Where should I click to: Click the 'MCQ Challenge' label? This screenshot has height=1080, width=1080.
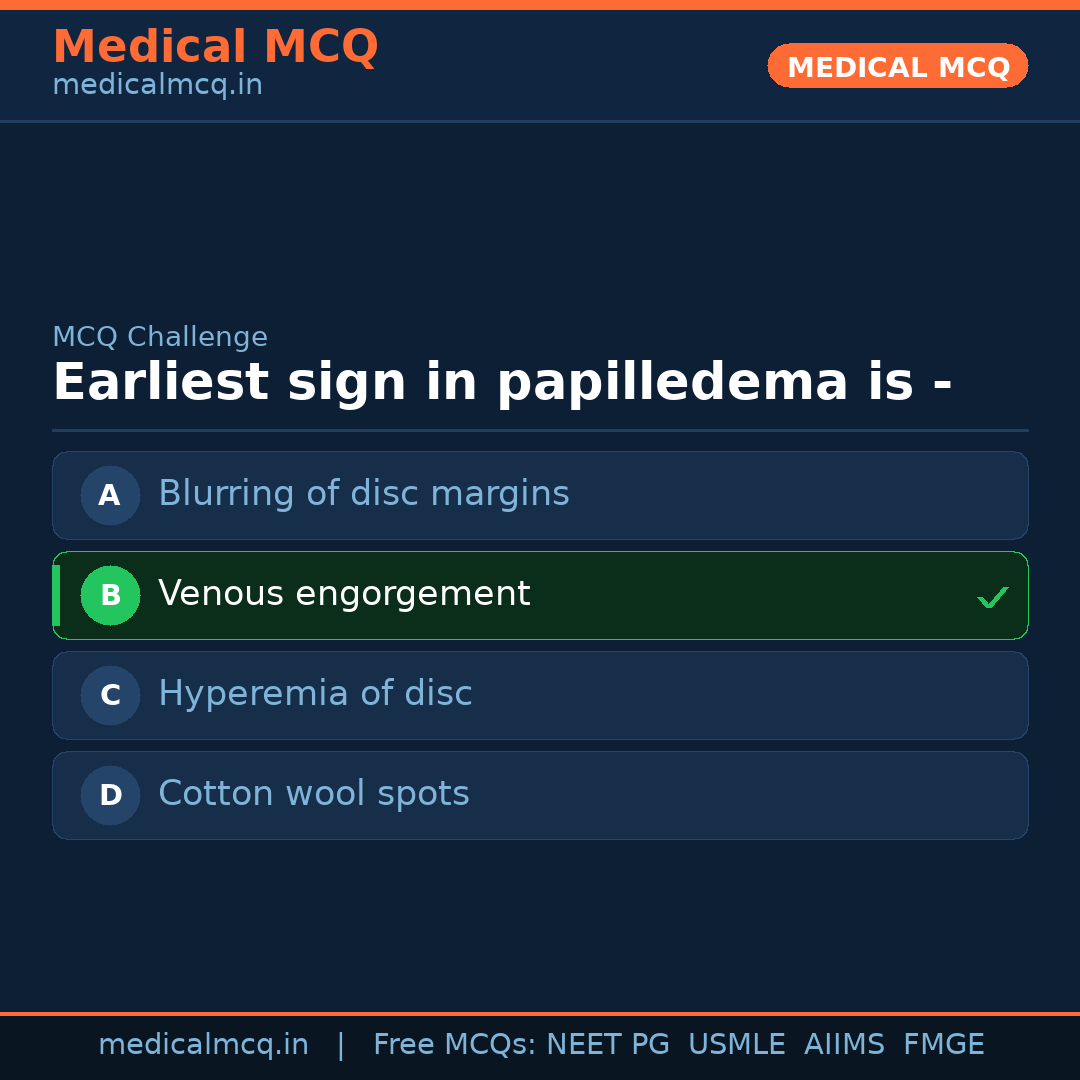(x=160, y=337)
